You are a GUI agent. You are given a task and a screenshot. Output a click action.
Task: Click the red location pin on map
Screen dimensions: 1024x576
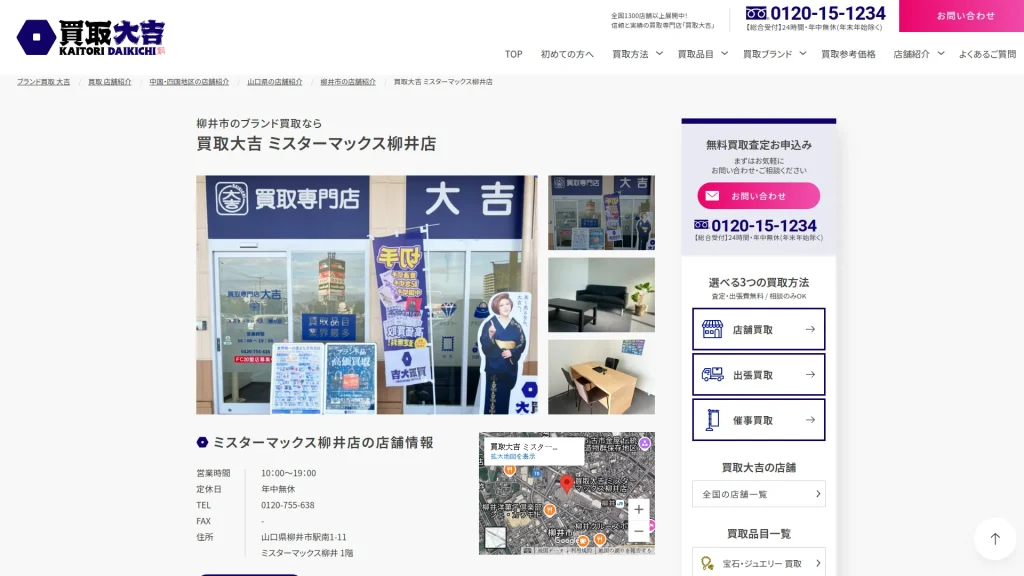[567, 484]
